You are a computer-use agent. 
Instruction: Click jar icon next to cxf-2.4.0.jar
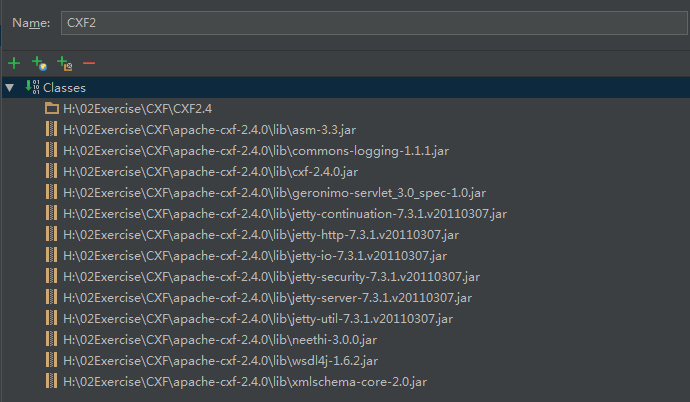click(51, 171)
